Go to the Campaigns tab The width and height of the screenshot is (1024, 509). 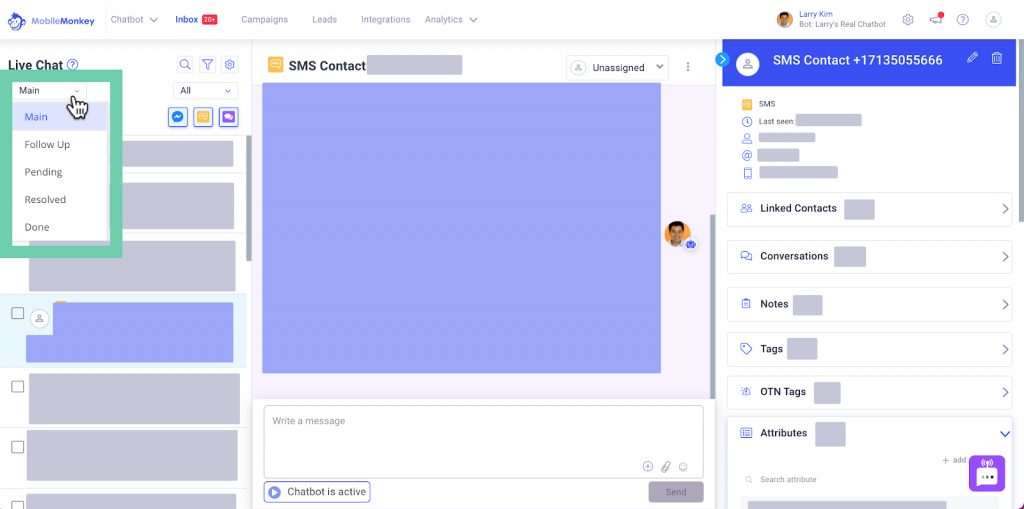point(264,20)
